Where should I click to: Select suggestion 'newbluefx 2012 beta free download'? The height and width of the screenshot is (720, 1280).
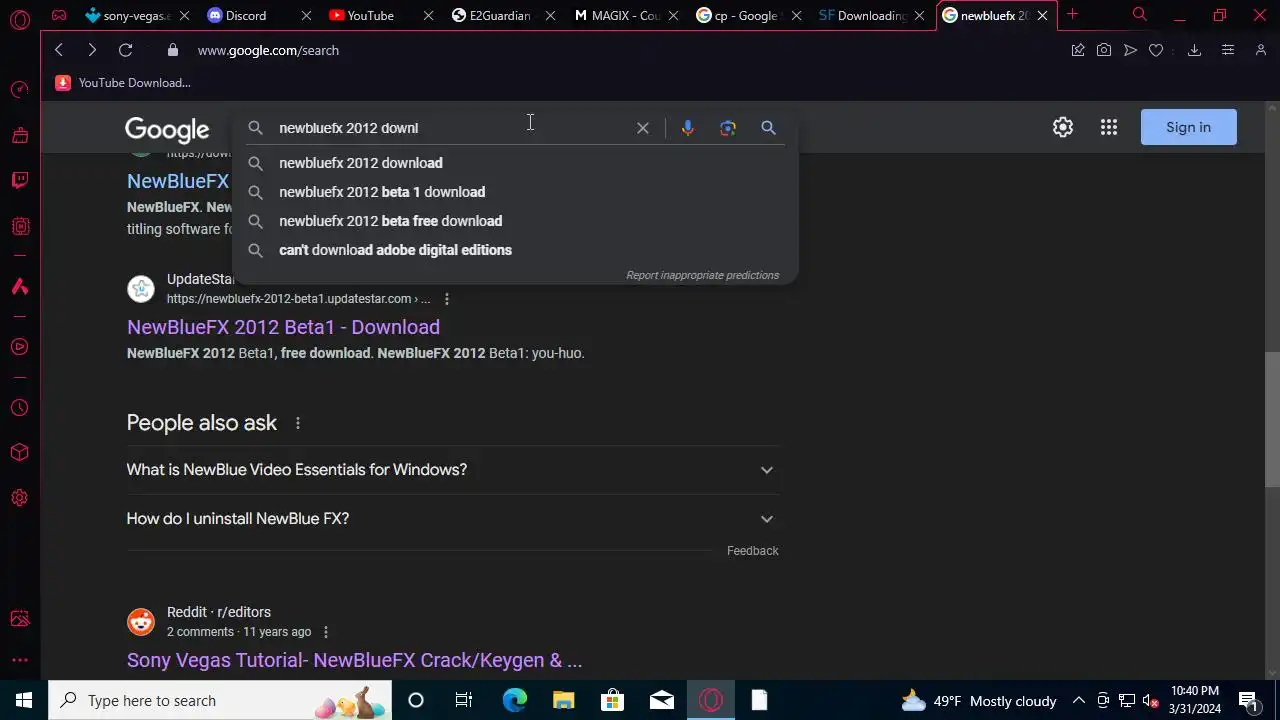(x=515, y=221)
